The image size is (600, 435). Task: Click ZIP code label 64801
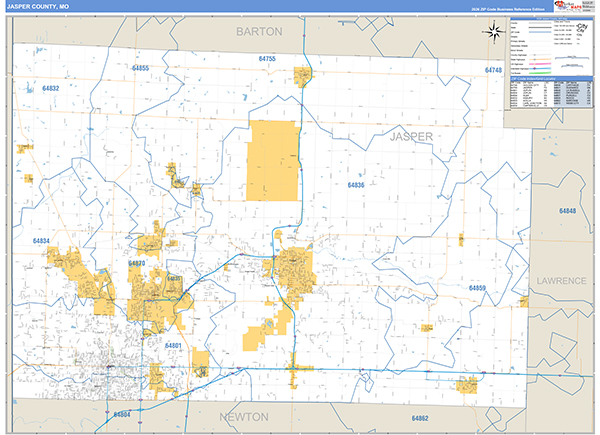tap(173, 345)
